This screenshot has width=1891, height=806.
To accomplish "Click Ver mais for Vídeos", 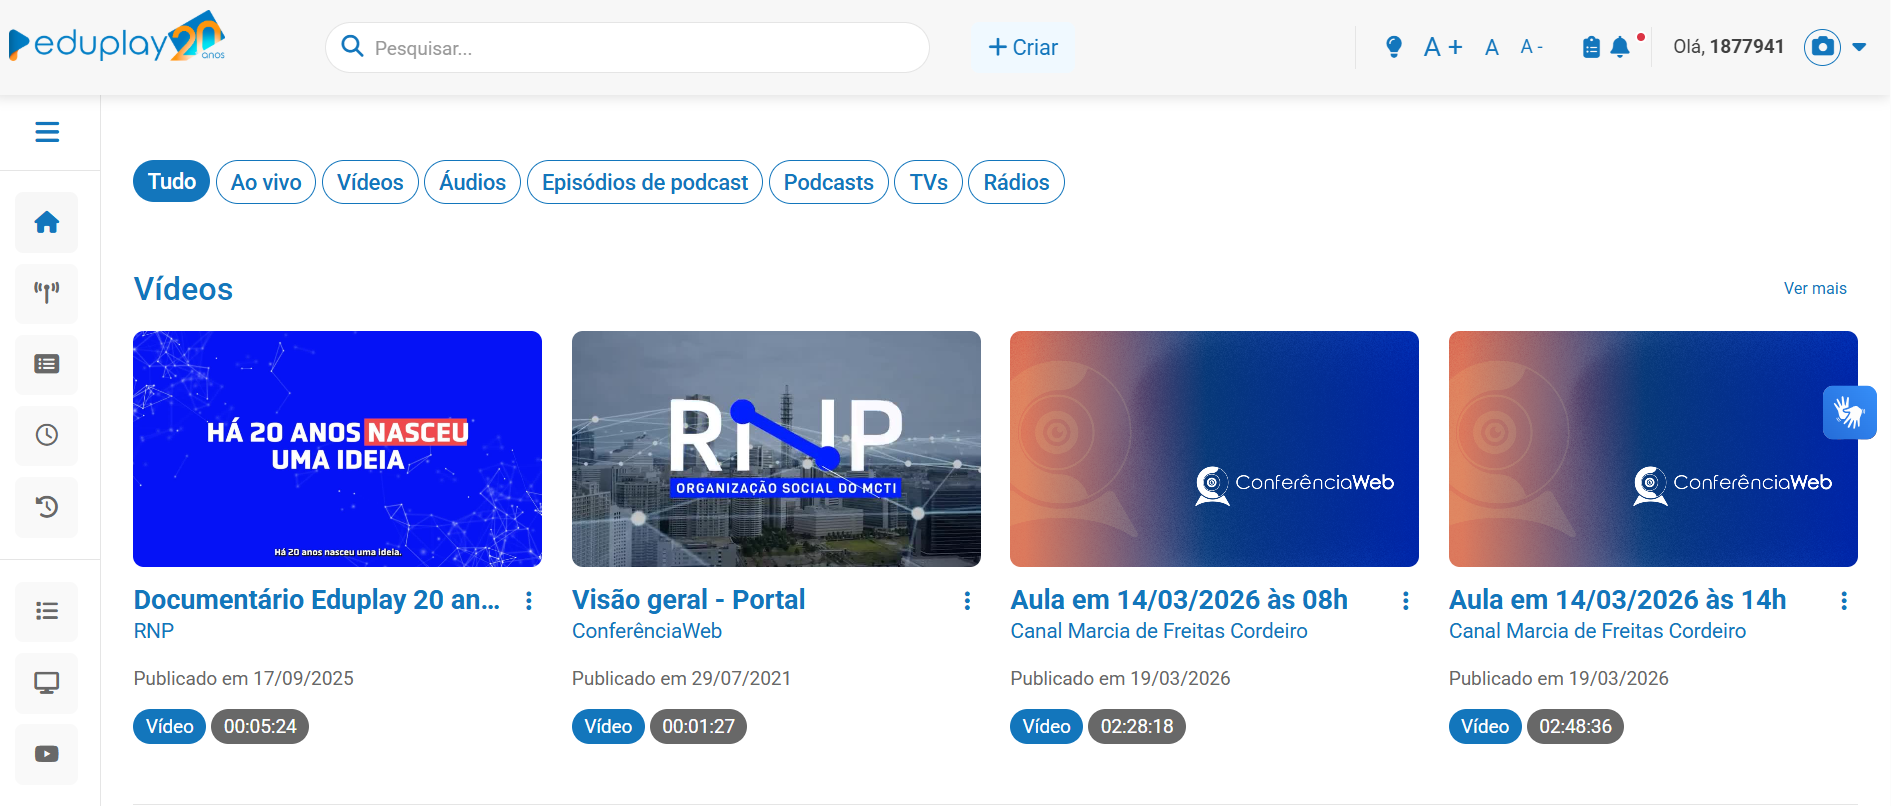I will (x=1815, y=288).
